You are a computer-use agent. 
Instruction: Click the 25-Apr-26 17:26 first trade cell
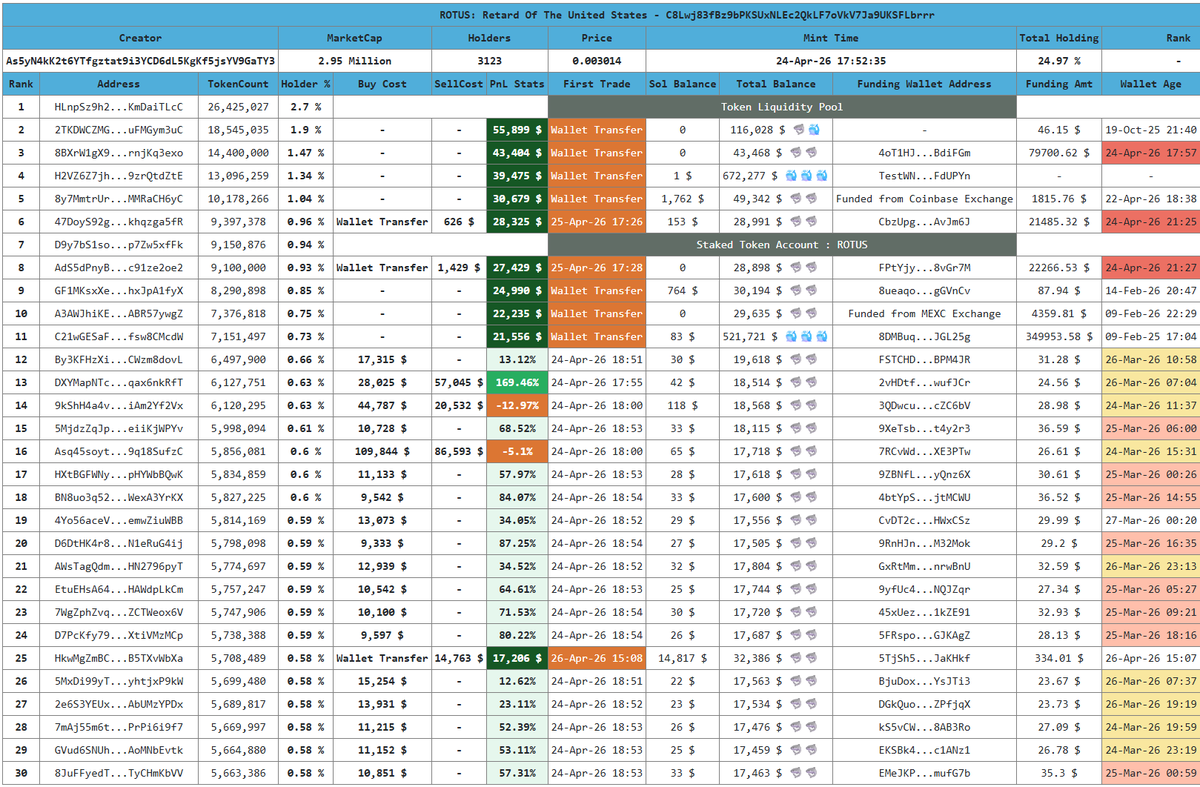click(597, 222)
